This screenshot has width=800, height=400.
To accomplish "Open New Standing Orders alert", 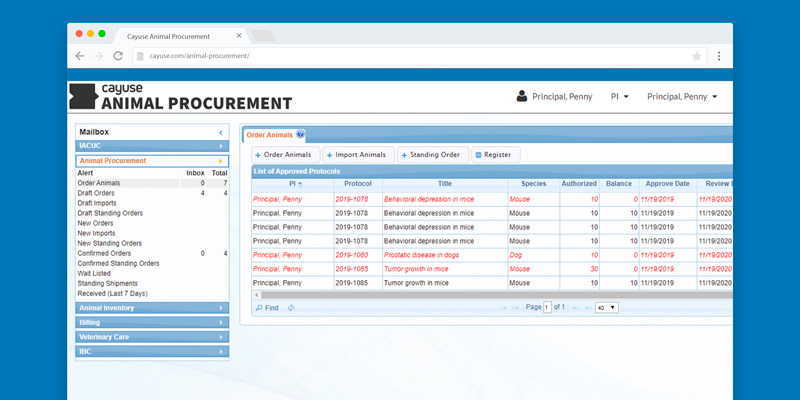I will point(110,243).
